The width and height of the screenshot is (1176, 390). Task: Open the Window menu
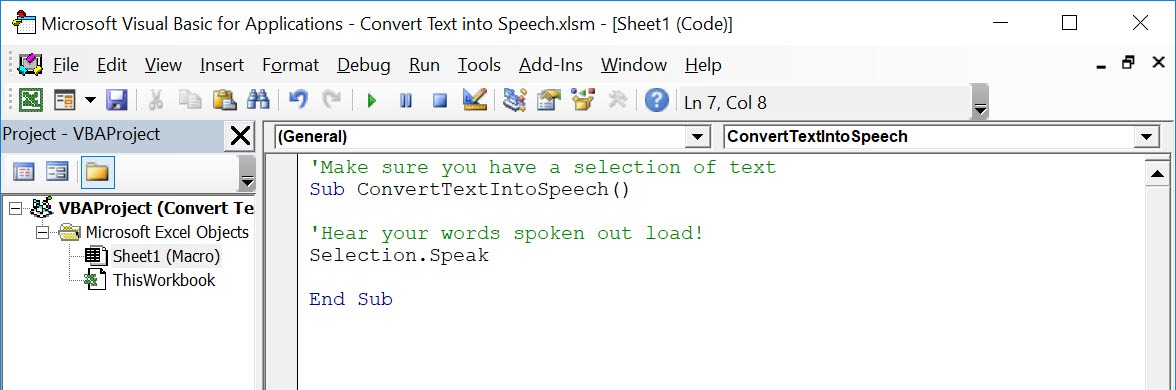point(634,65)
